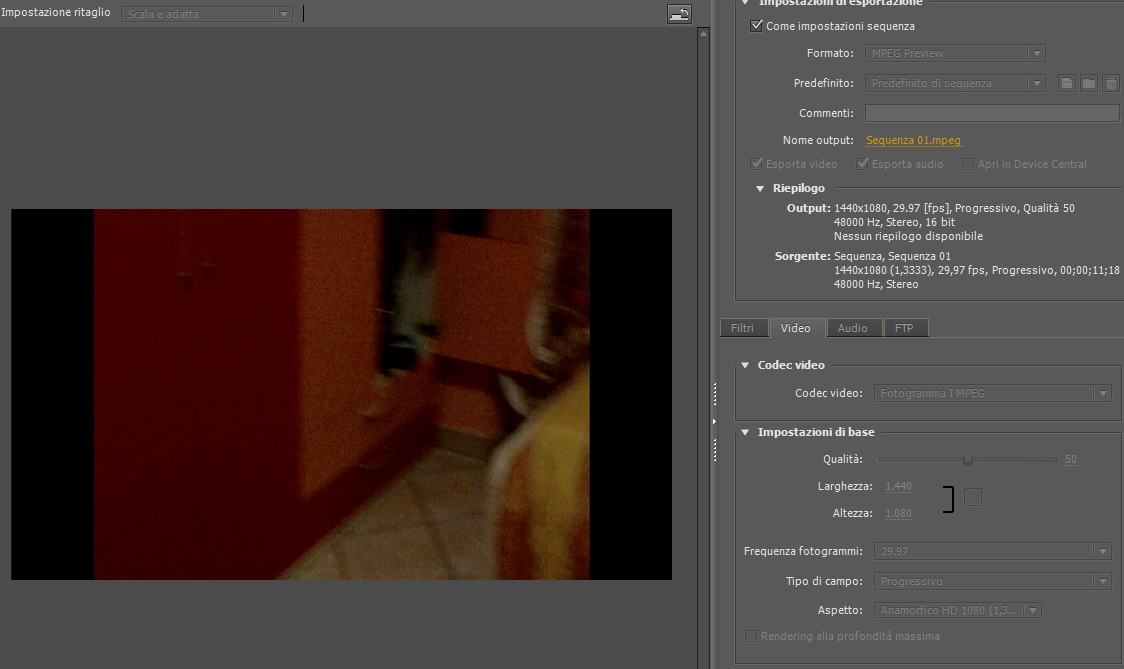The width and height of the screenshot is (1124, 669).
Task: Click the preview video frame image
Action: click(x=341, y=394)
